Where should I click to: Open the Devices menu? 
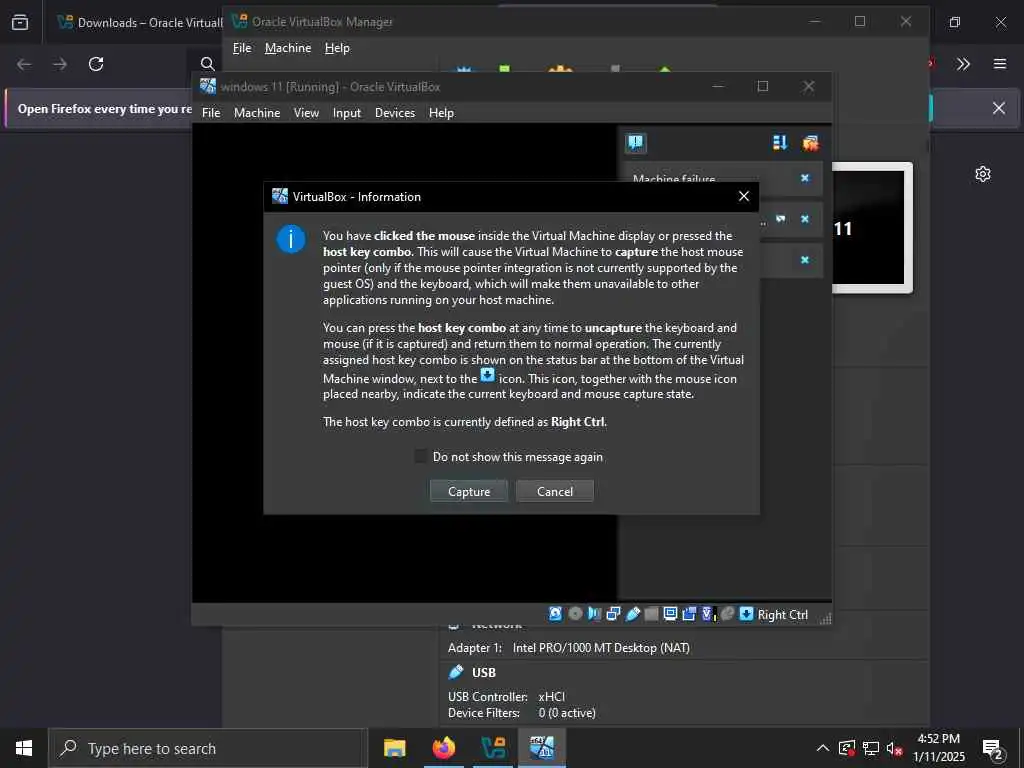[x=394, y=112]
